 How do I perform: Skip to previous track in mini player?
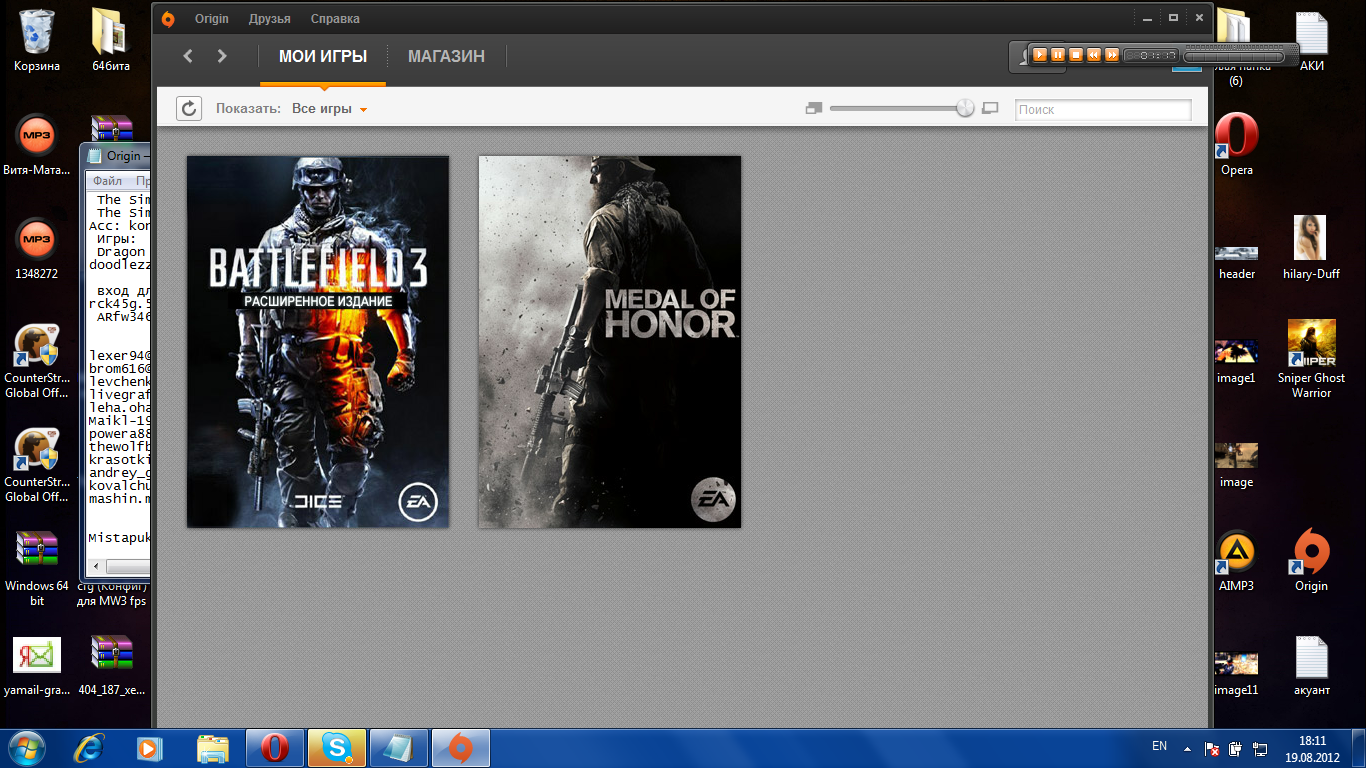click(1094, 55)
